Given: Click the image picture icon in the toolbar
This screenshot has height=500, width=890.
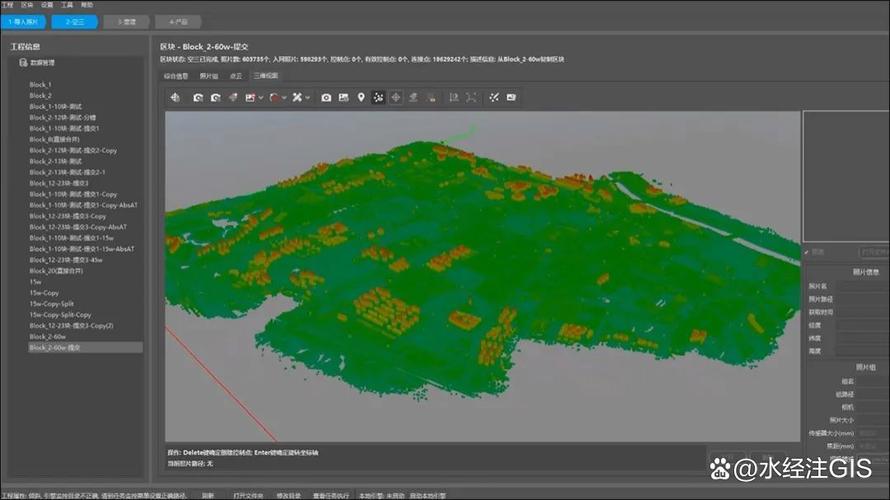Looking at the screenshot, I should coord(343,97).
